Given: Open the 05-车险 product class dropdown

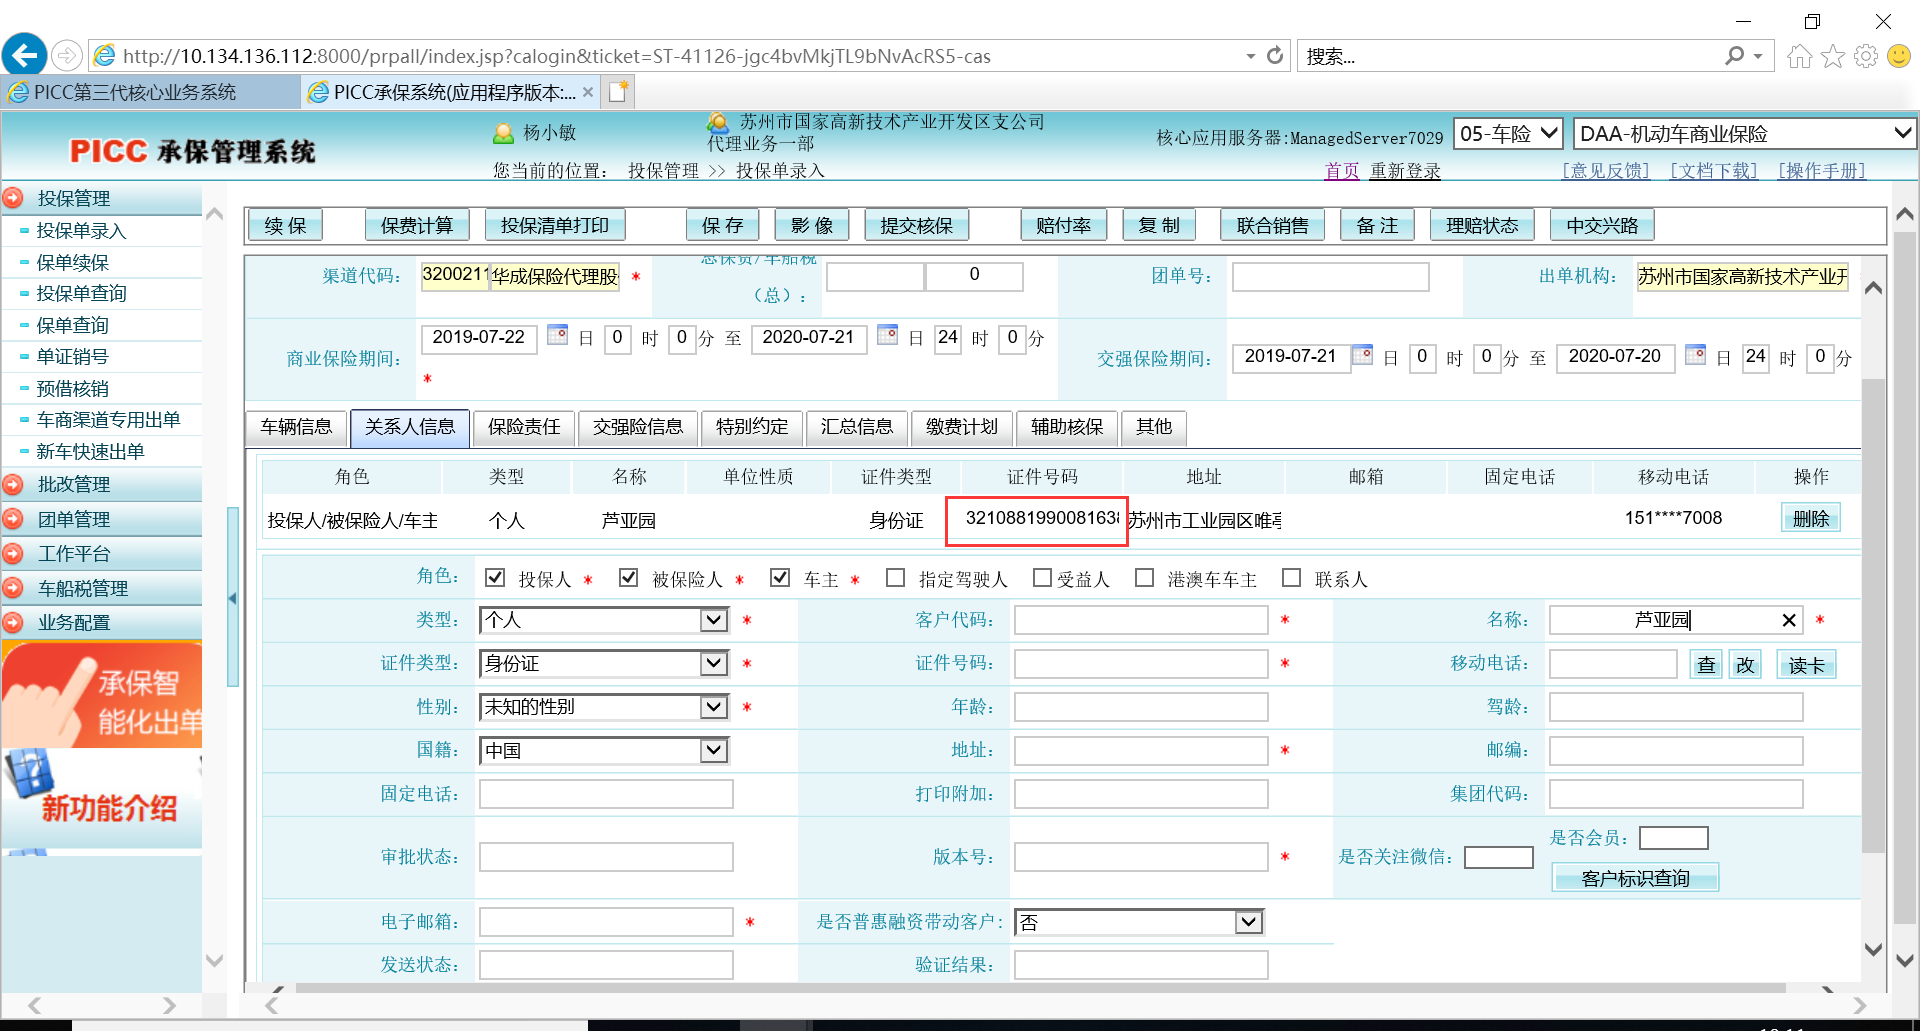Looking at the screenshot, I should pos(1508,133).
